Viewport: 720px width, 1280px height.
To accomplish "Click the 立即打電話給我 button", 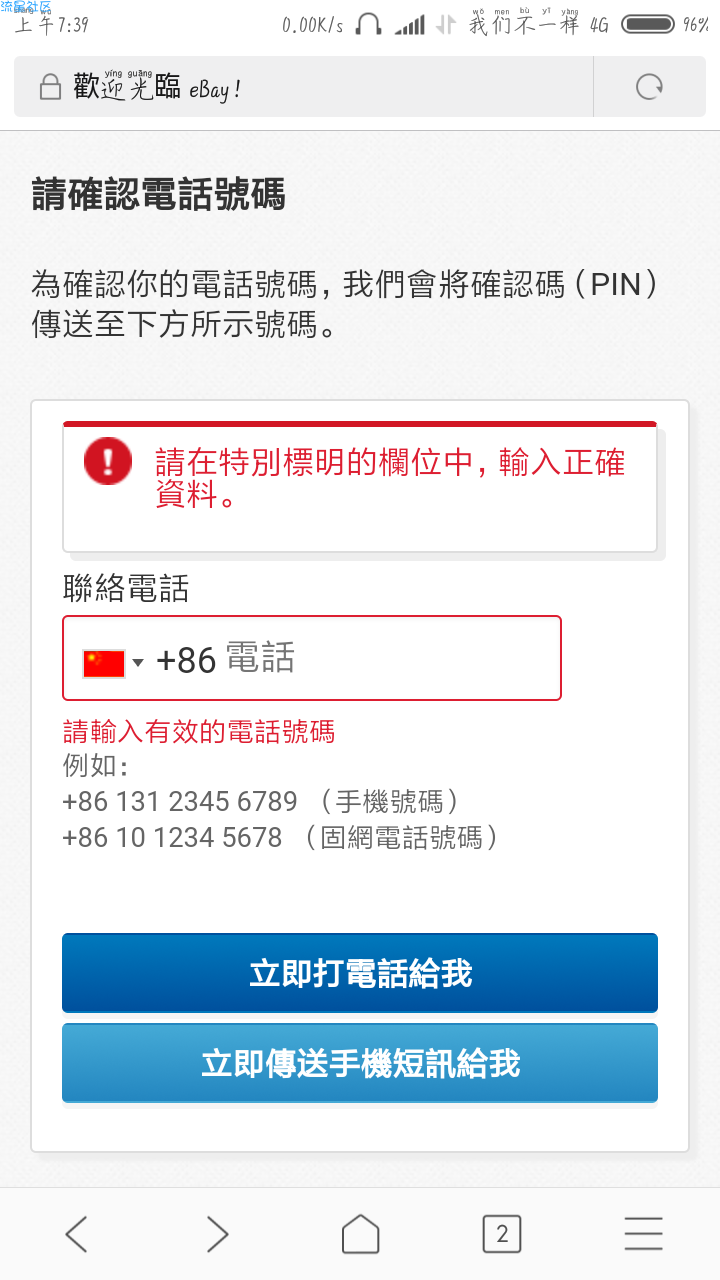I will coord(360,973).
